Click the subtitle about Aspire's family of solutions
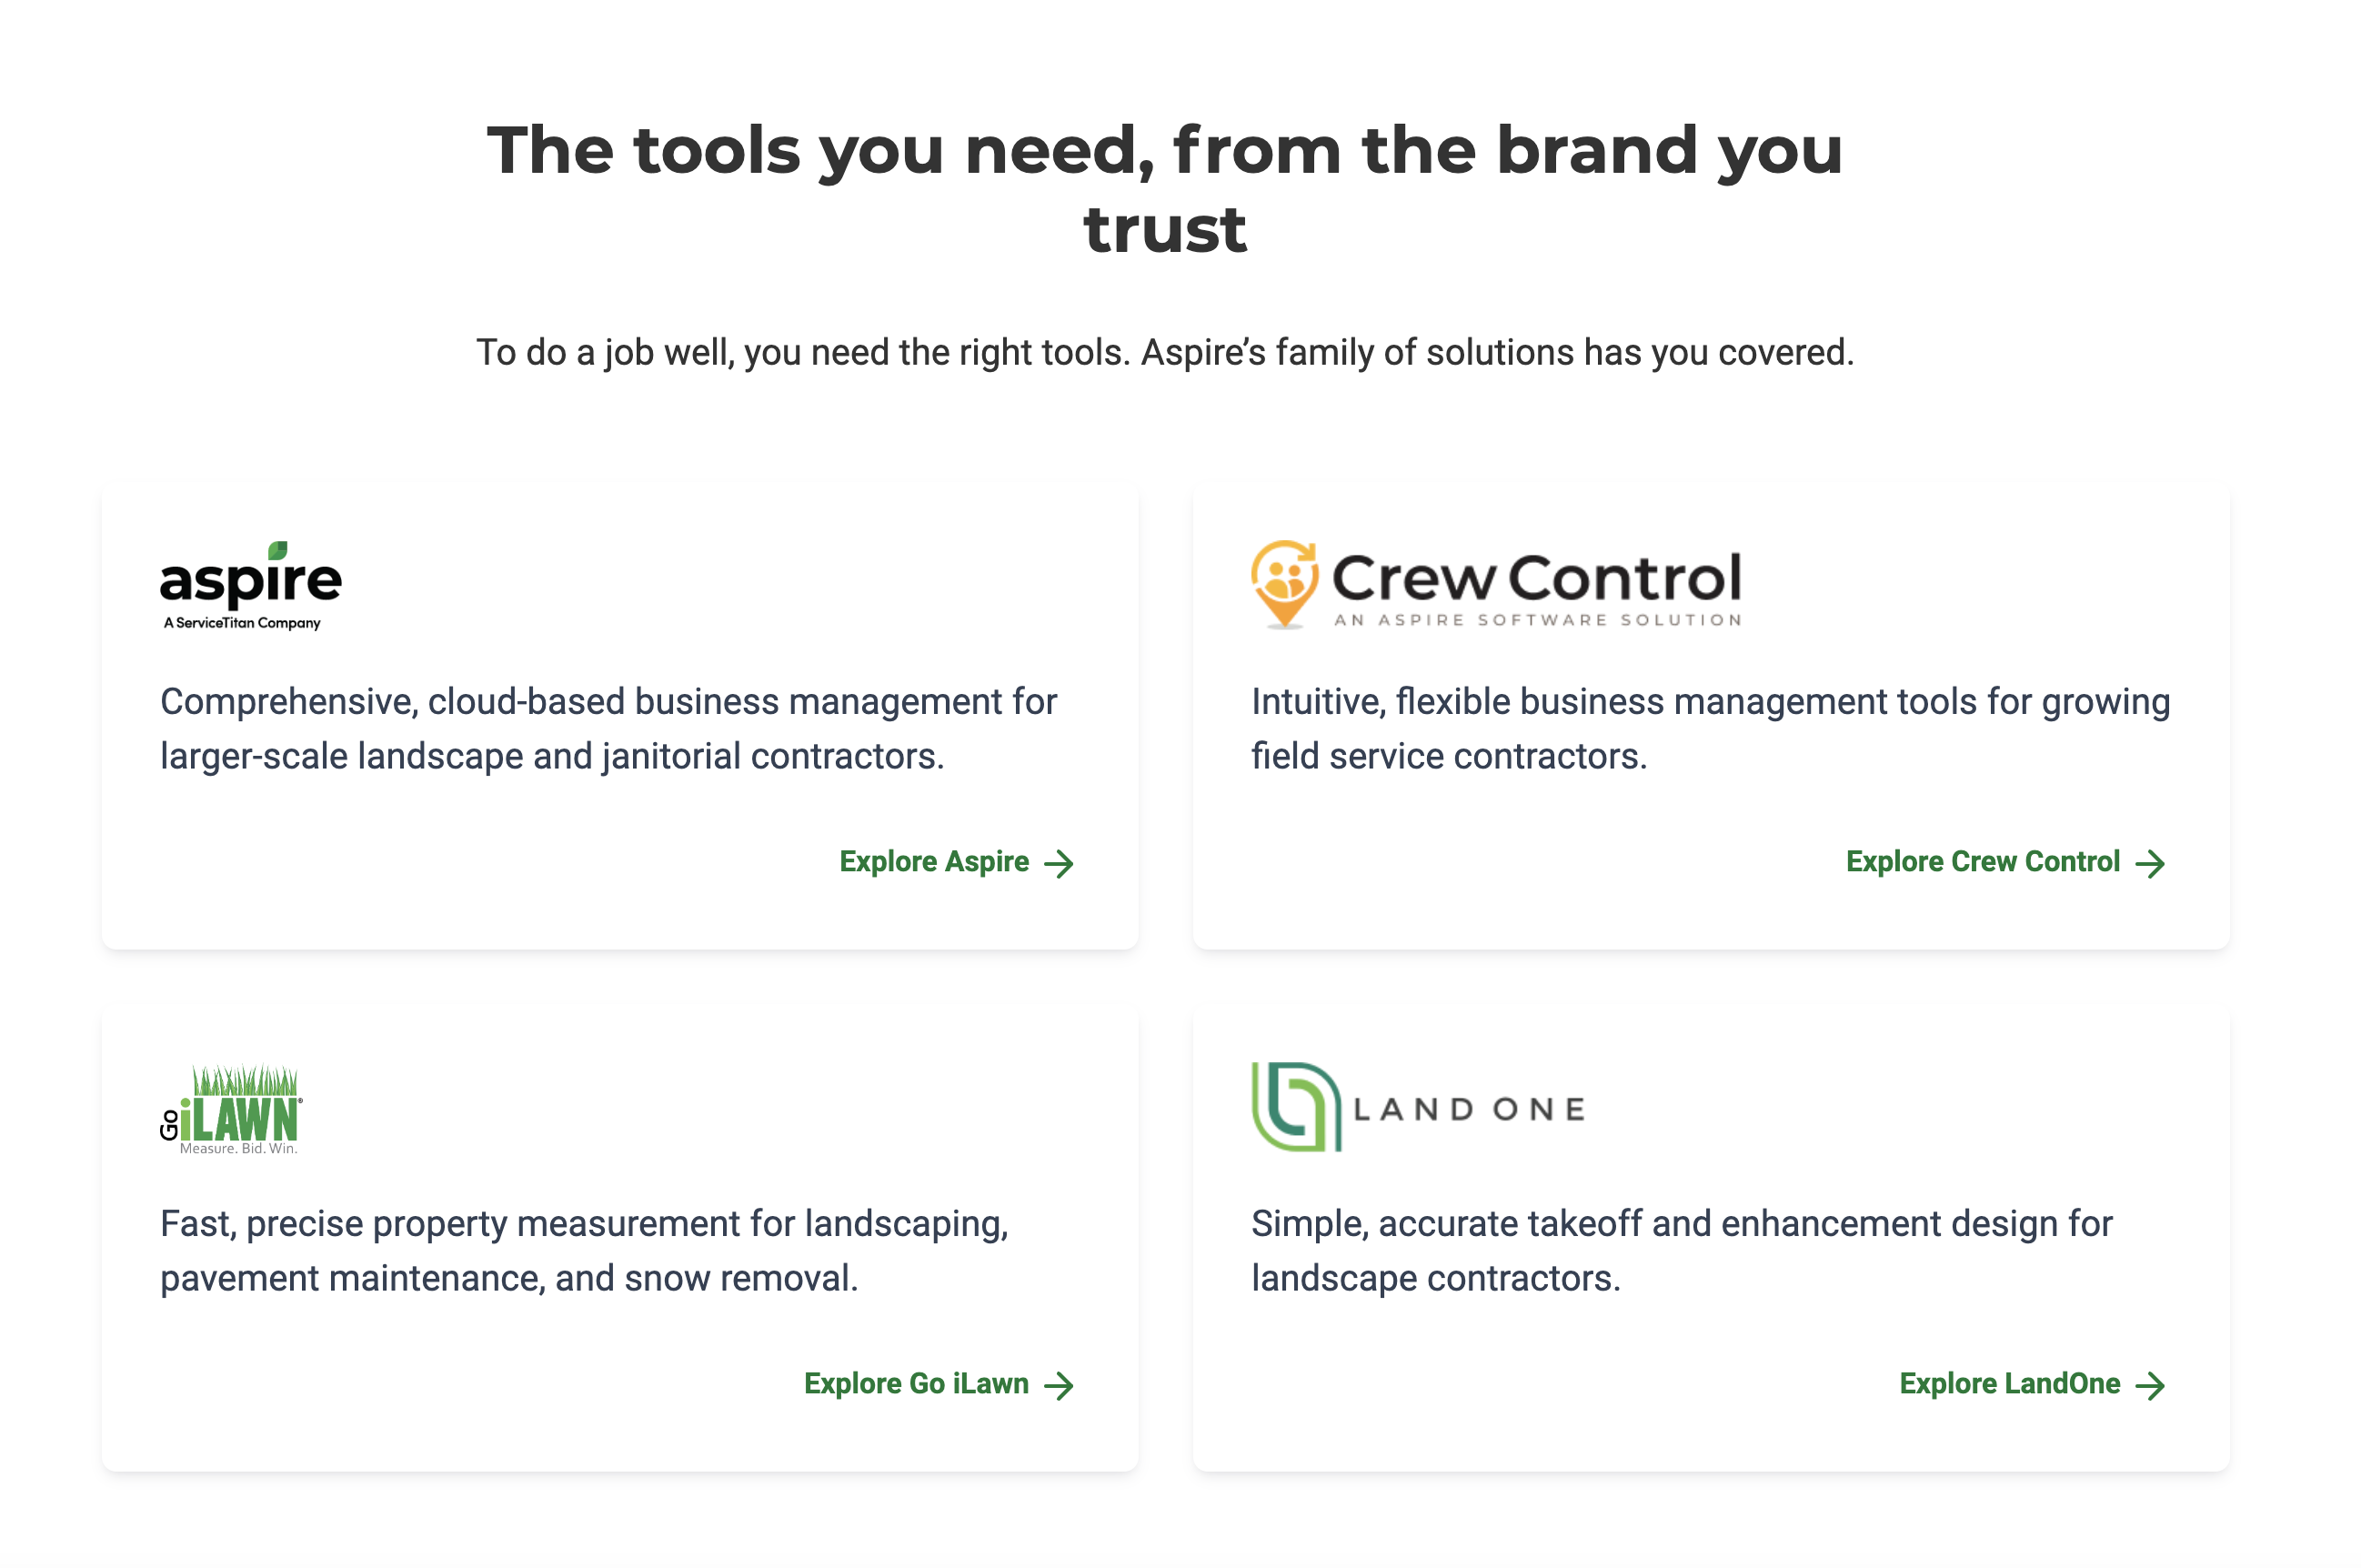Image resolution: width=2361 pixels, height=1568 pixels. [x=1165, y=353]
